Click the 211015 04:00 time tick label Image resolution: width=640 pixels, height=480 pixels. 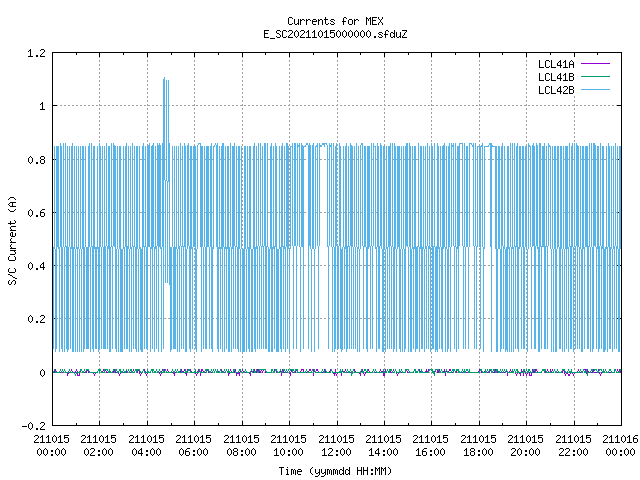click(147, 446)
